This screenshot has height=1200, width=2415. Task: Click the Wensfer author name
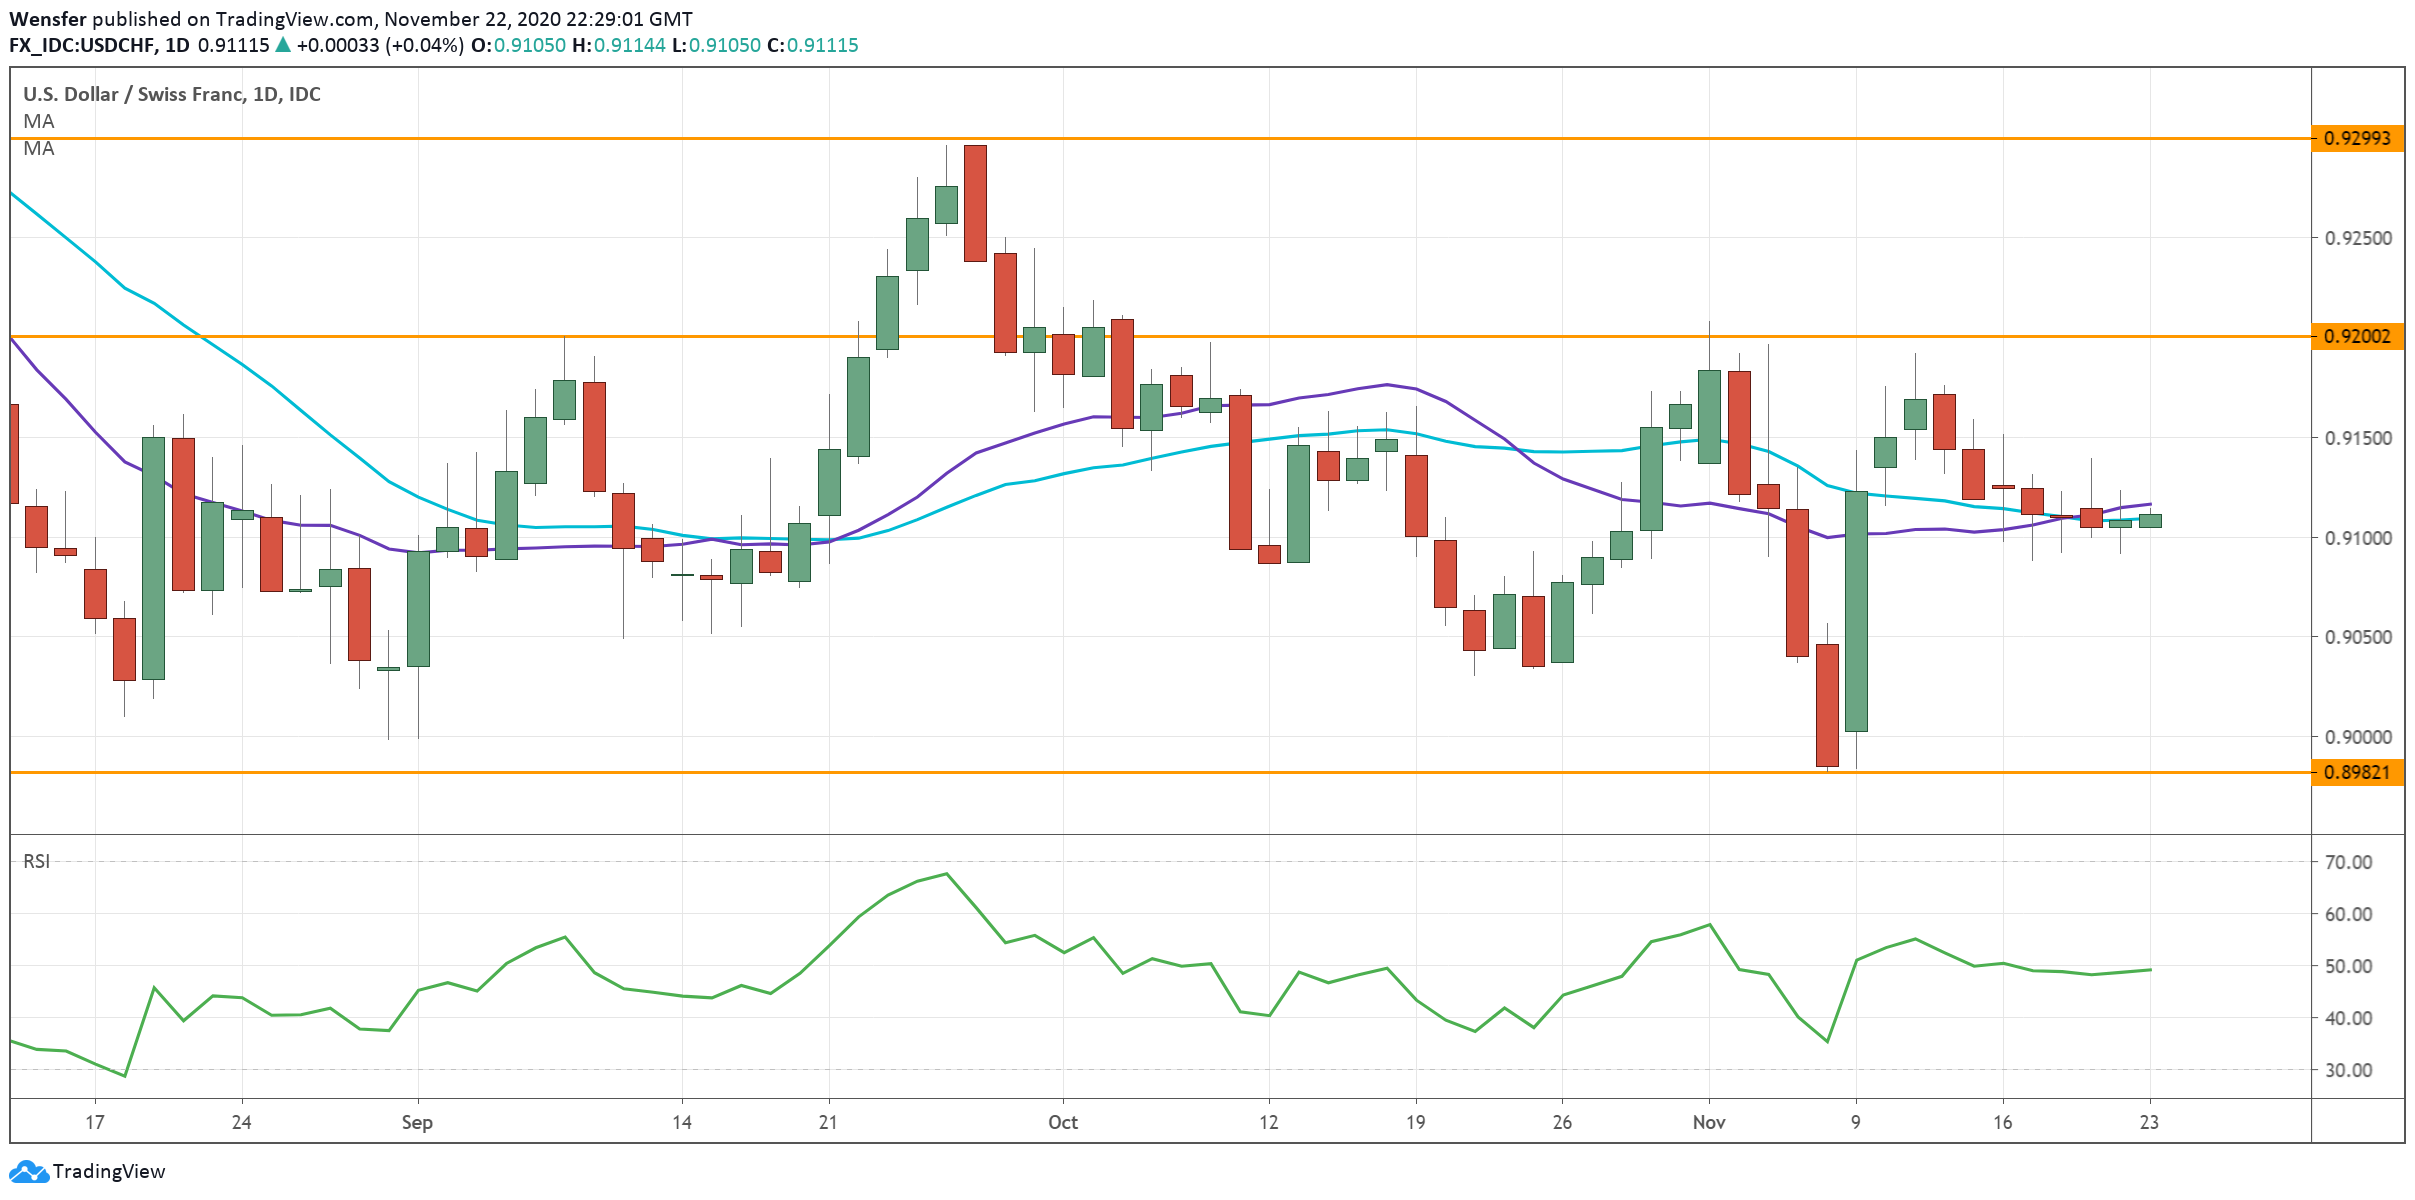point(48,19)
